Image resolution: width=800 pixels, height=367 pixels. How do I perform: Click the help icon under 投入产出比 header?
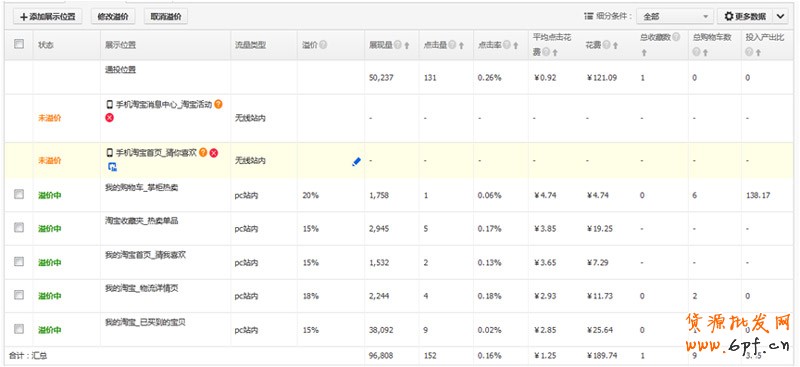click(x=749, y=52)
